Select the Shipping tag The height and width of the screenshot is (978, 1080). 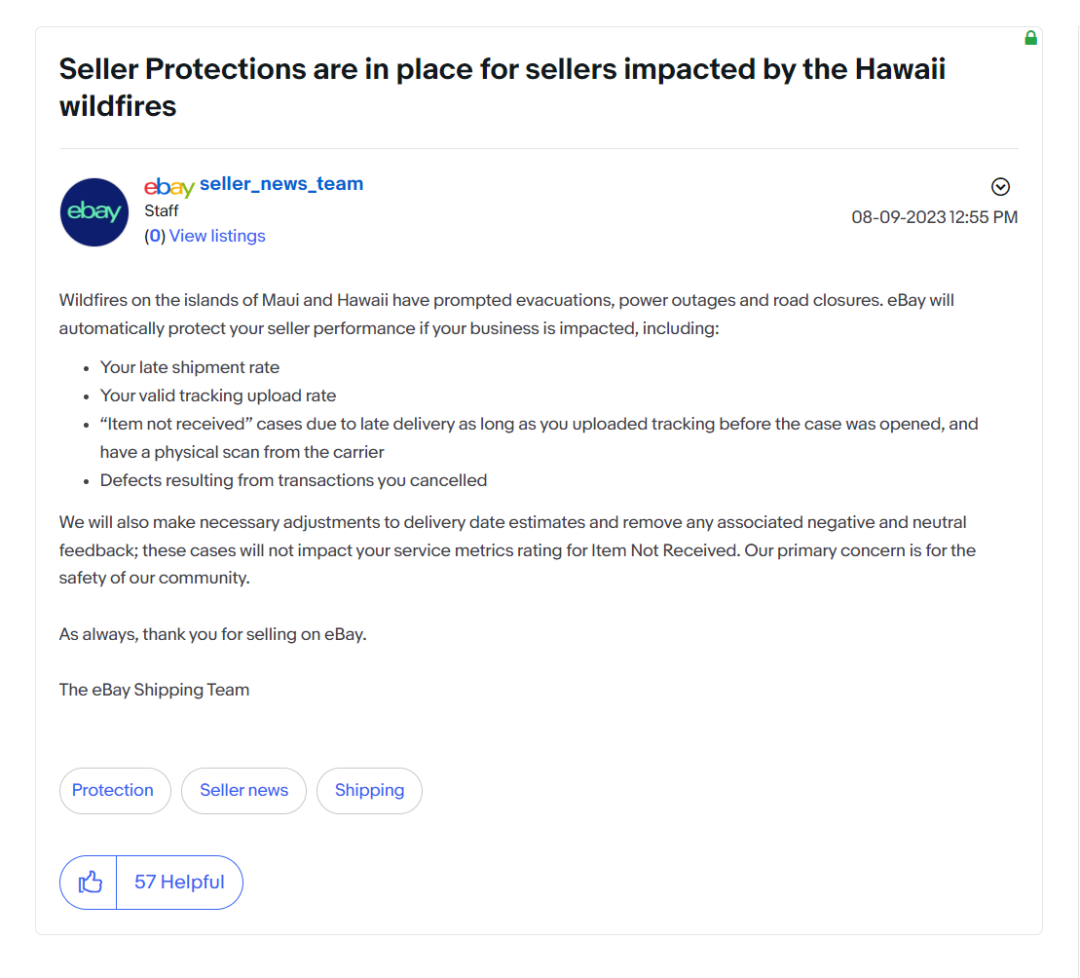pos(369,790)
